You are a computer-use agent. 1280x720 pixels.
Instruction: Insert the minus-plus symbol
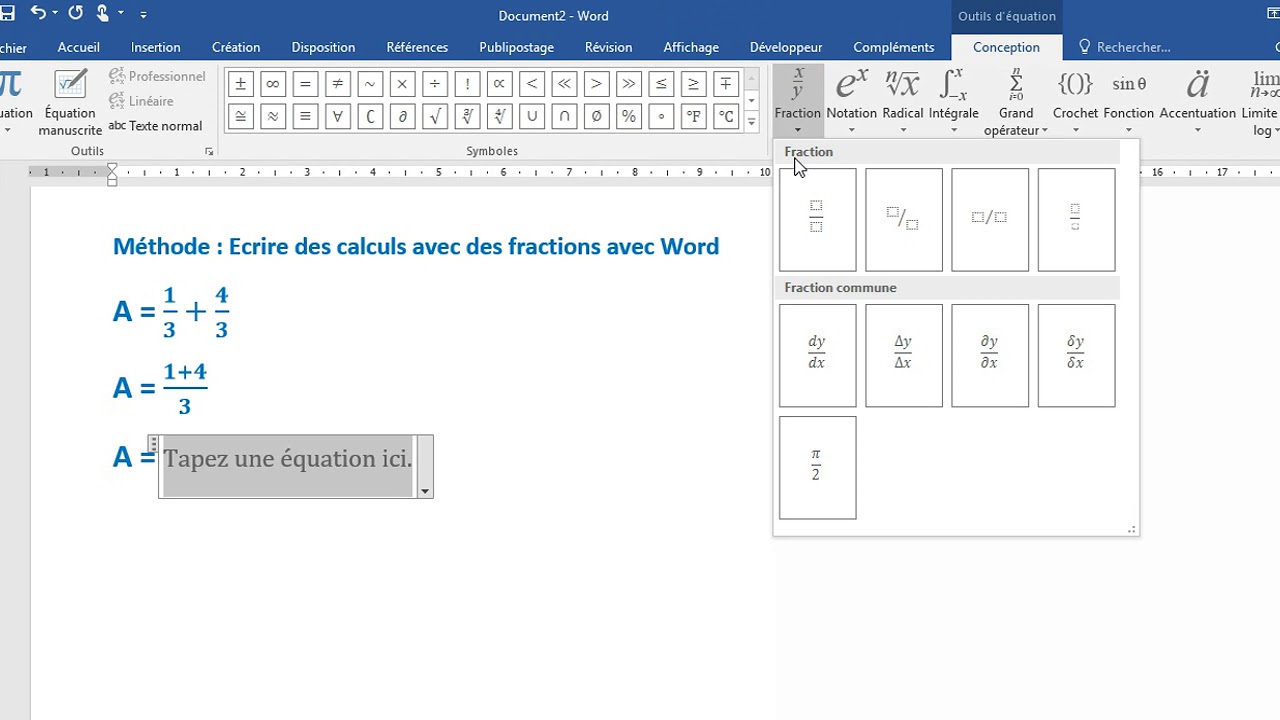727,84
